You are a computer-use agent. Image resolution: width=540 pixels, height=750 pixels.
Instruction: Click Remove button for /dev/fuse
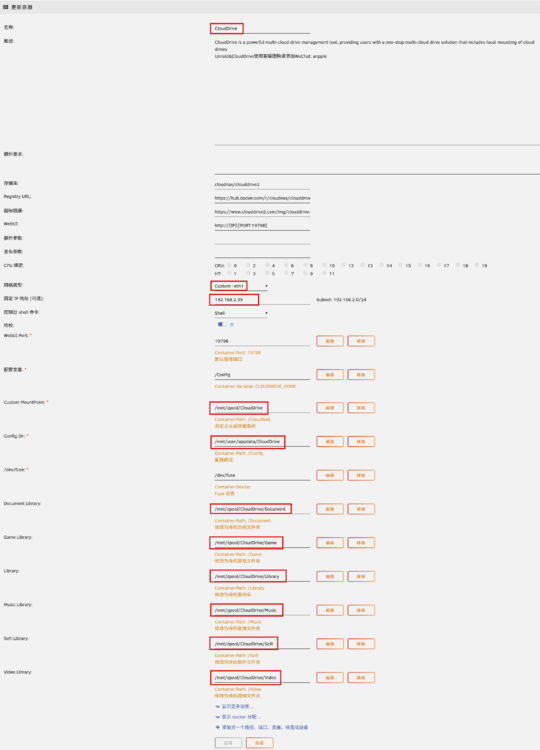(361, 475)
